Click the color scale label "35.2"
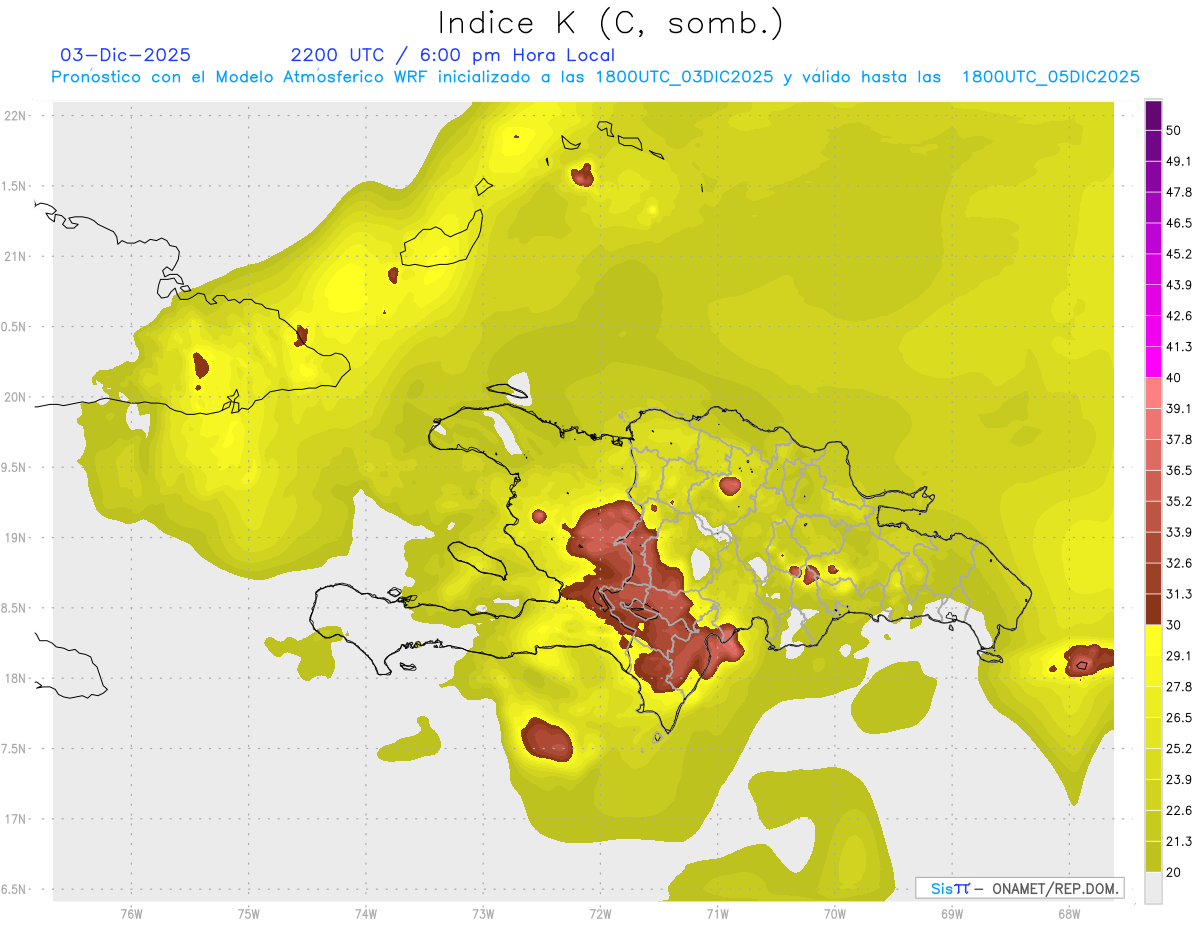This screenshot has height=927, width=1200. [1179, 501]
